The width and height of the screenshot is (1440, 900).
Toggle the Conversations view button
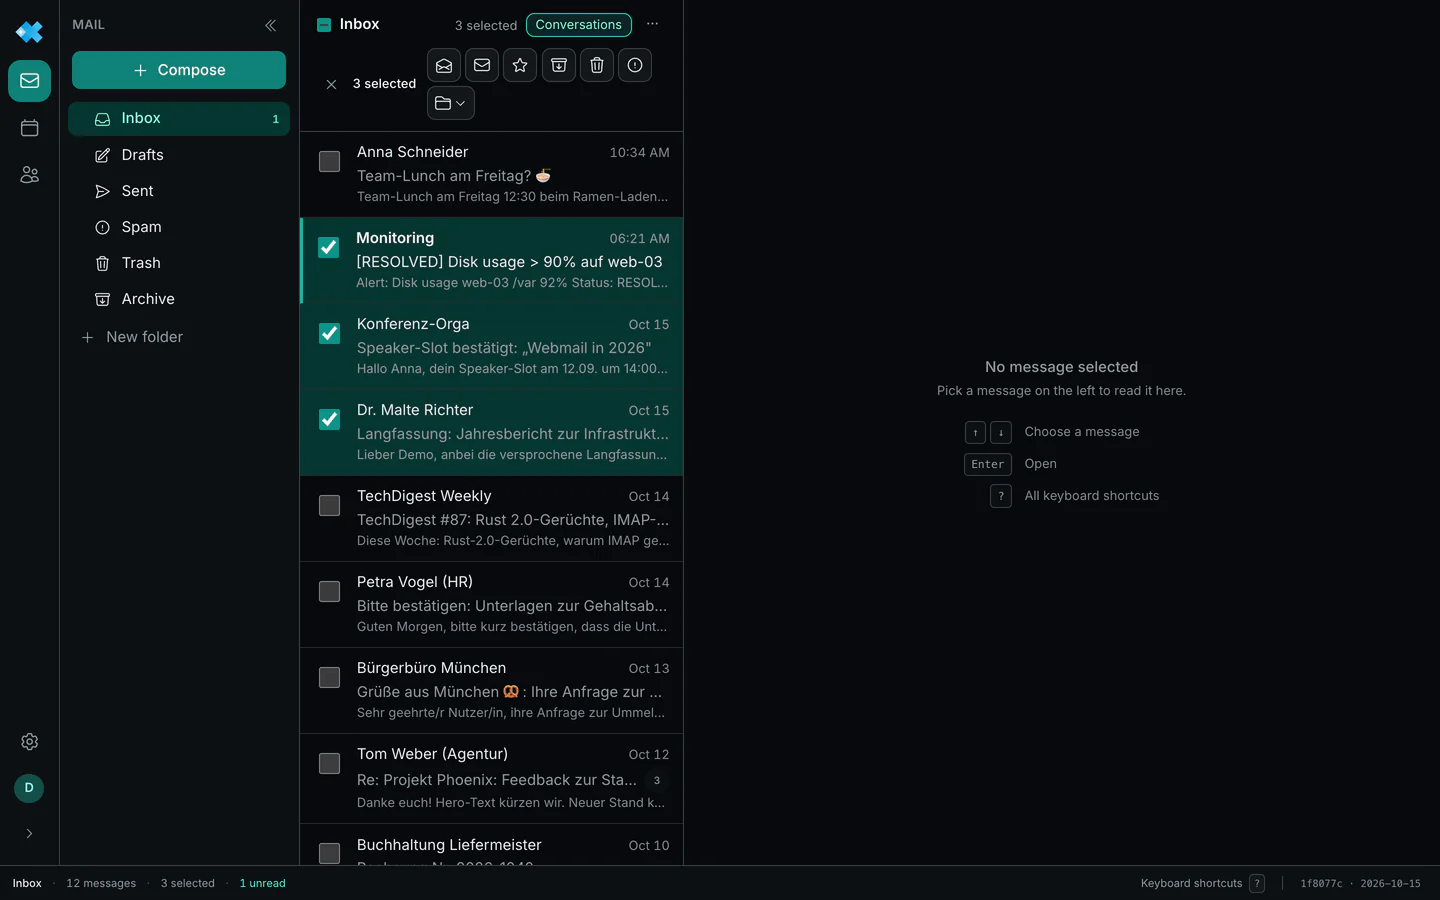[x=579, y=25]
